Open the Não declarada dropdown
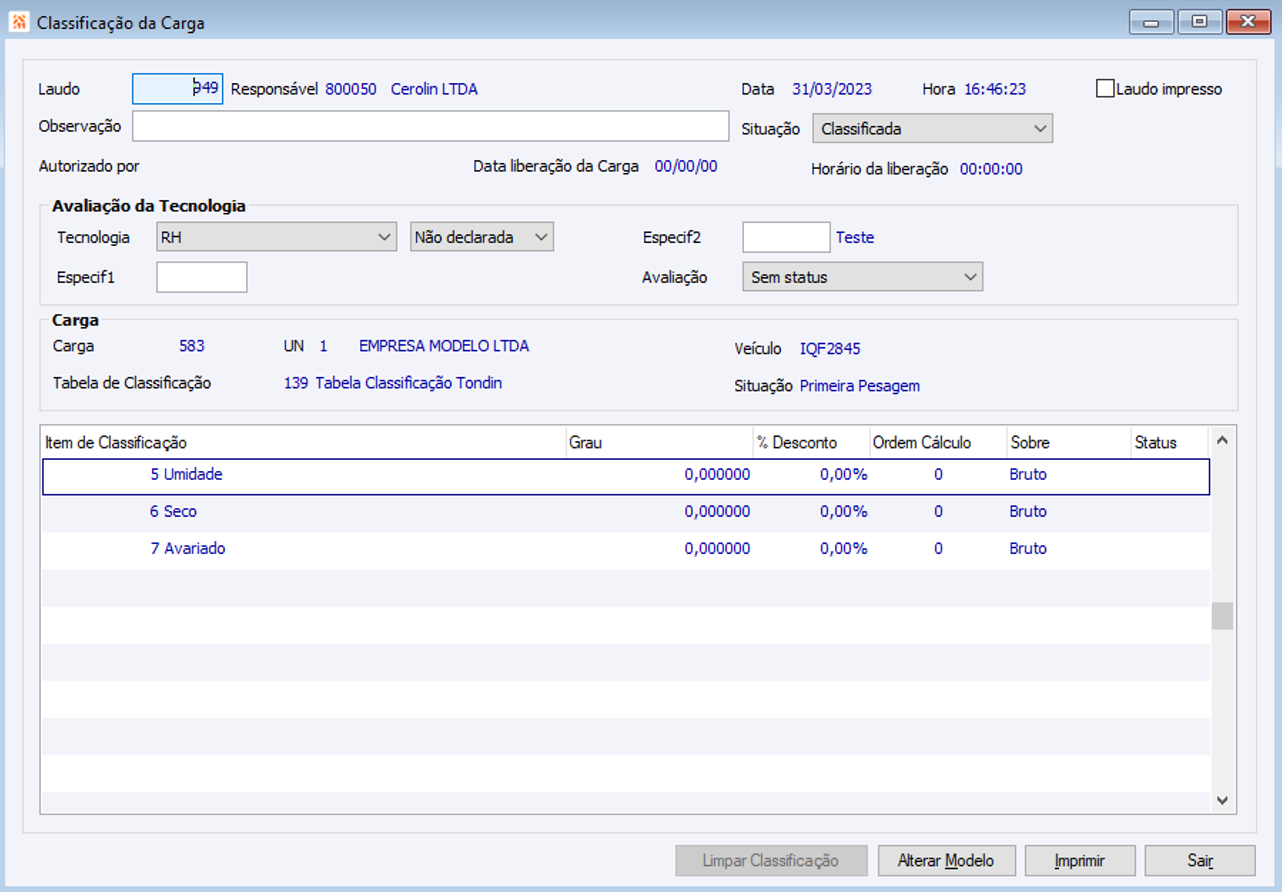The image size is (1282, 893). pyautogui.click(x=481, y=238)
